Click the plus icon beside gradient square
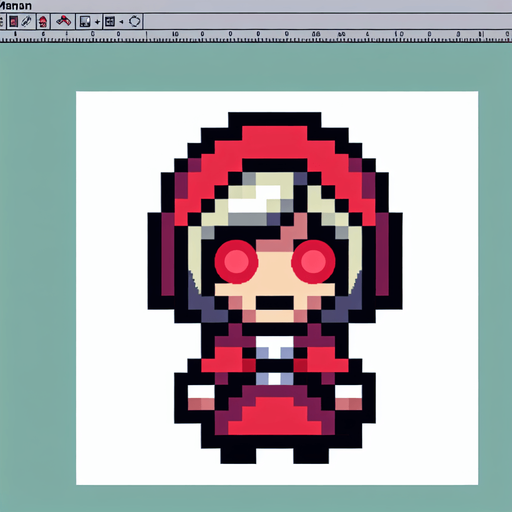The height and width of the screenshot is (512, 512). pyautogui.click(x=97, y=22)
